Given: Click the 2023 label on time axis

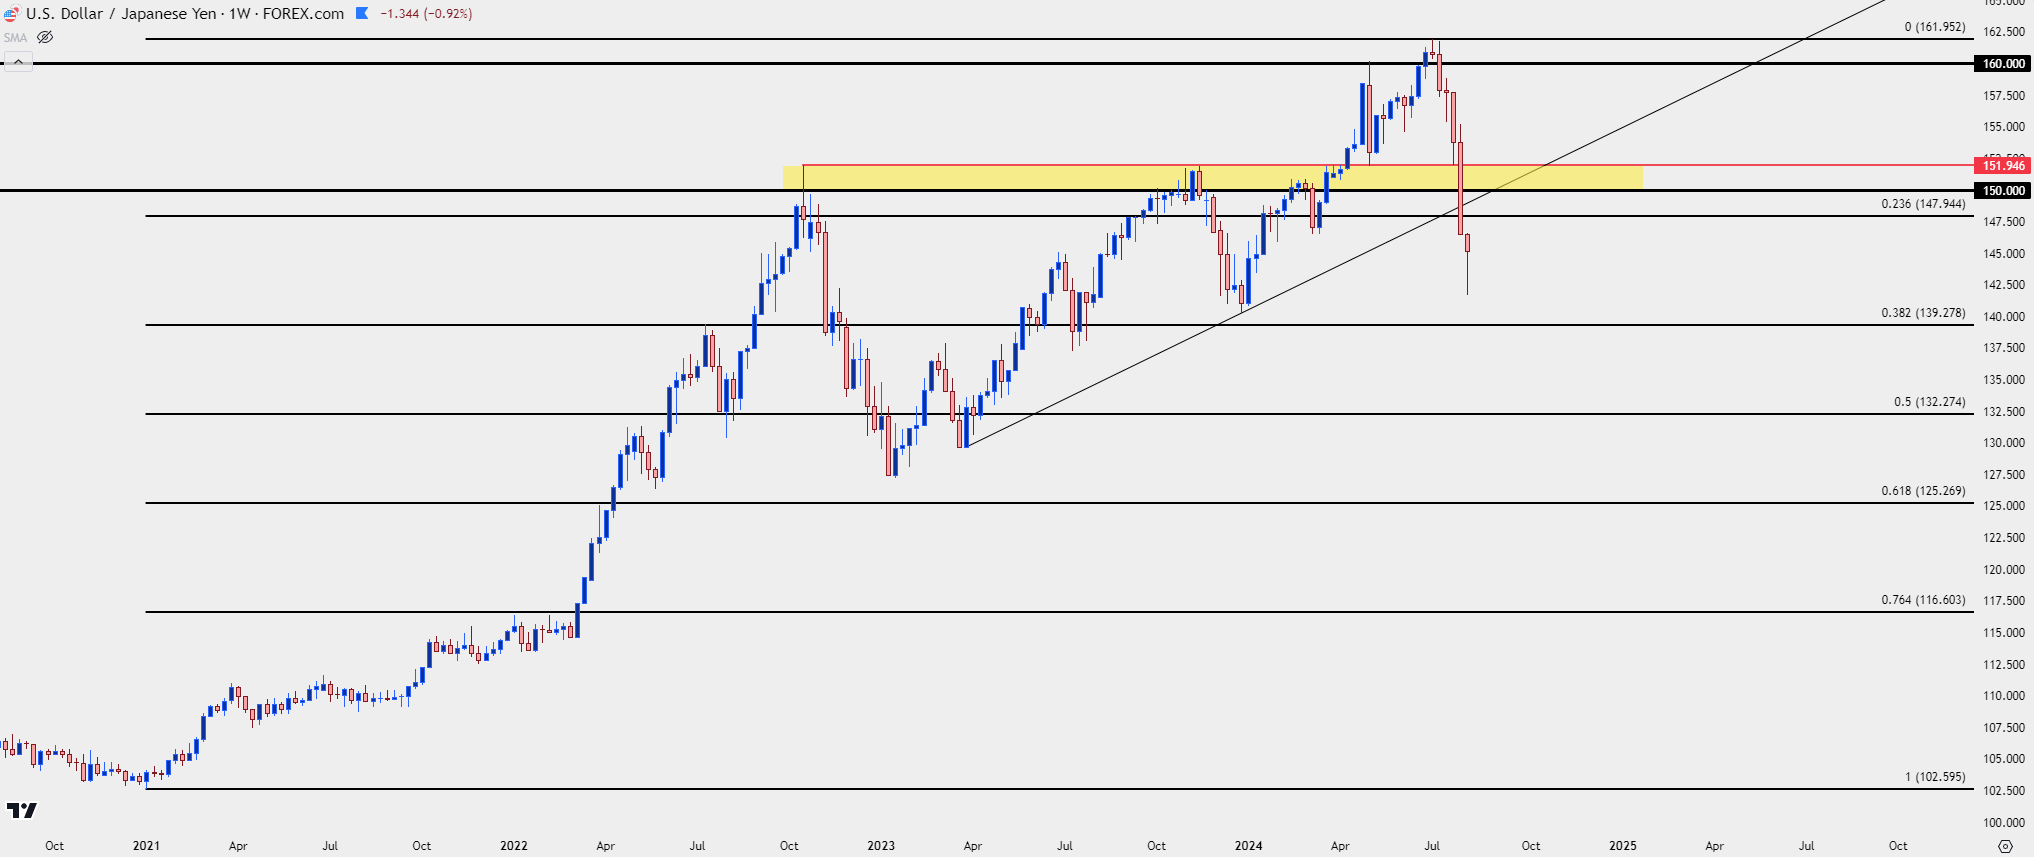Looking at the screenshot, I should (881, 846).
